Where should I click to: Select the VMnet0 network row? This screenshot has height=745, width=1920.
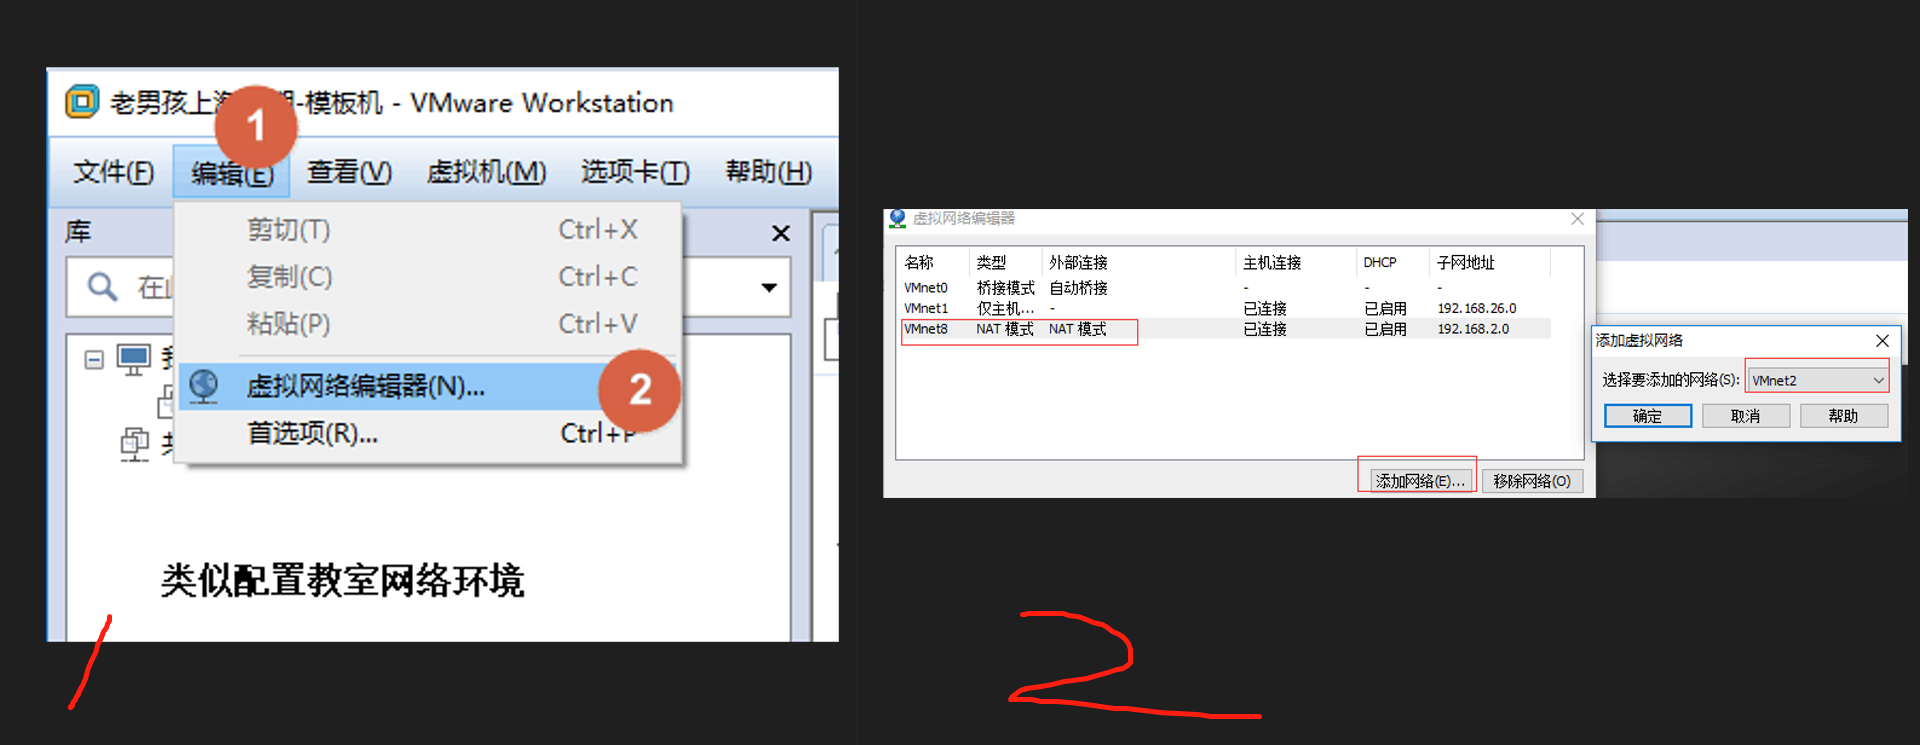1226,288
